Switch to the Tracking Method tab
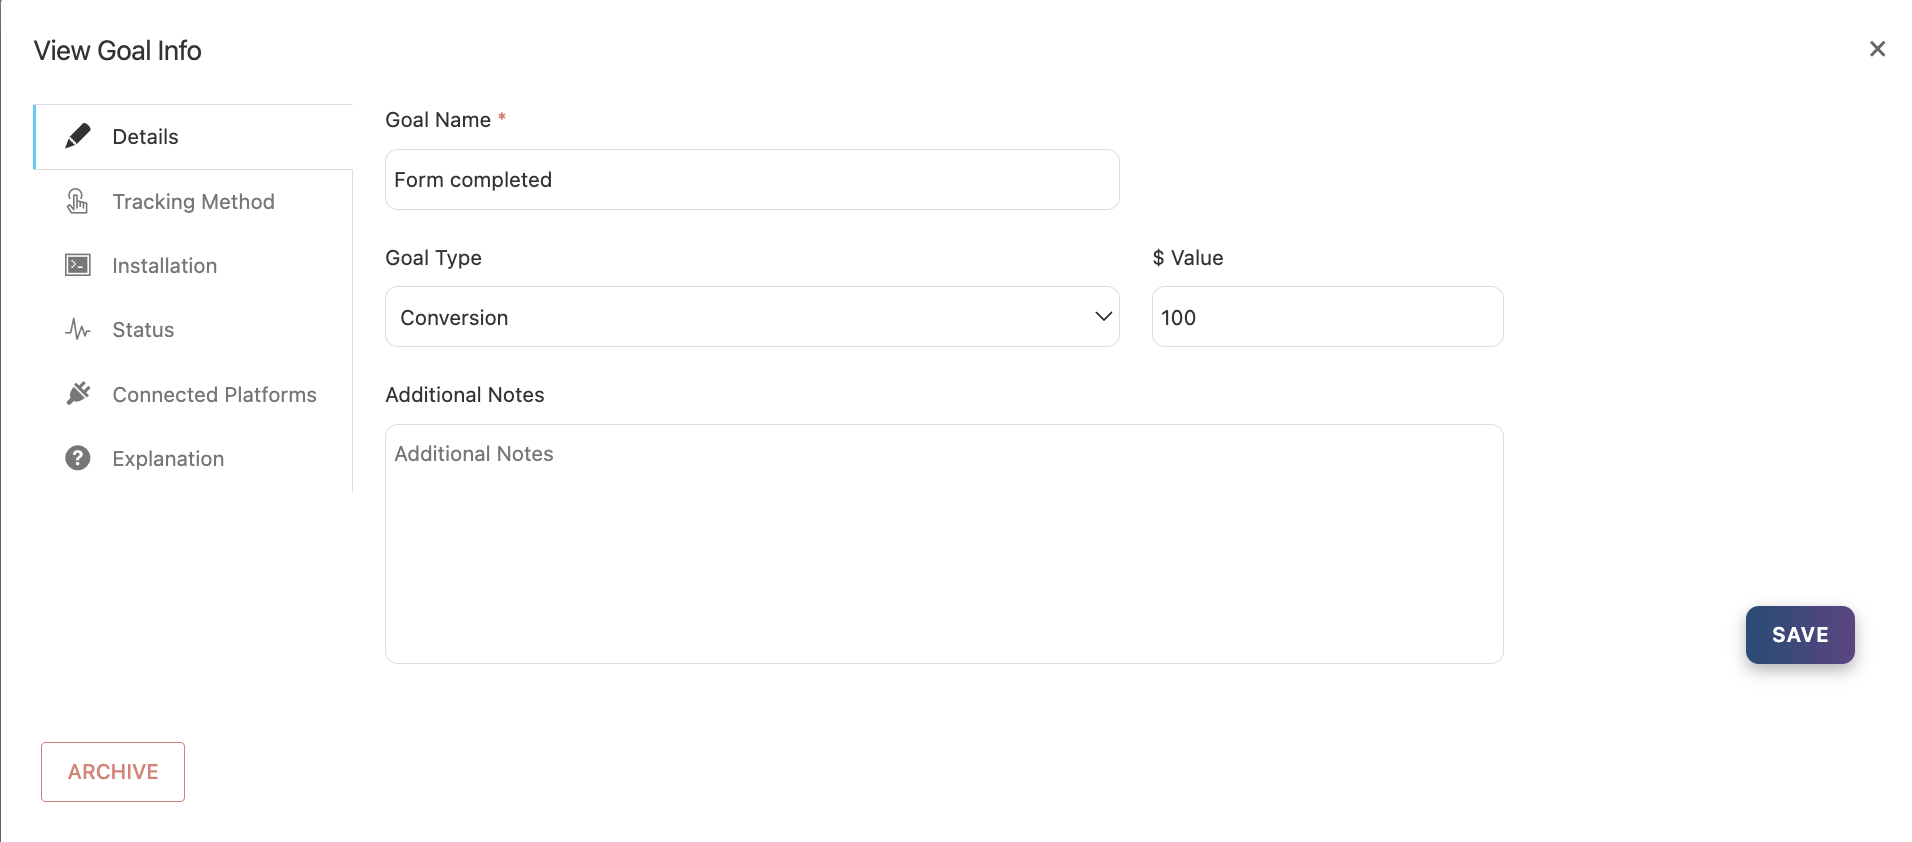 193,201
